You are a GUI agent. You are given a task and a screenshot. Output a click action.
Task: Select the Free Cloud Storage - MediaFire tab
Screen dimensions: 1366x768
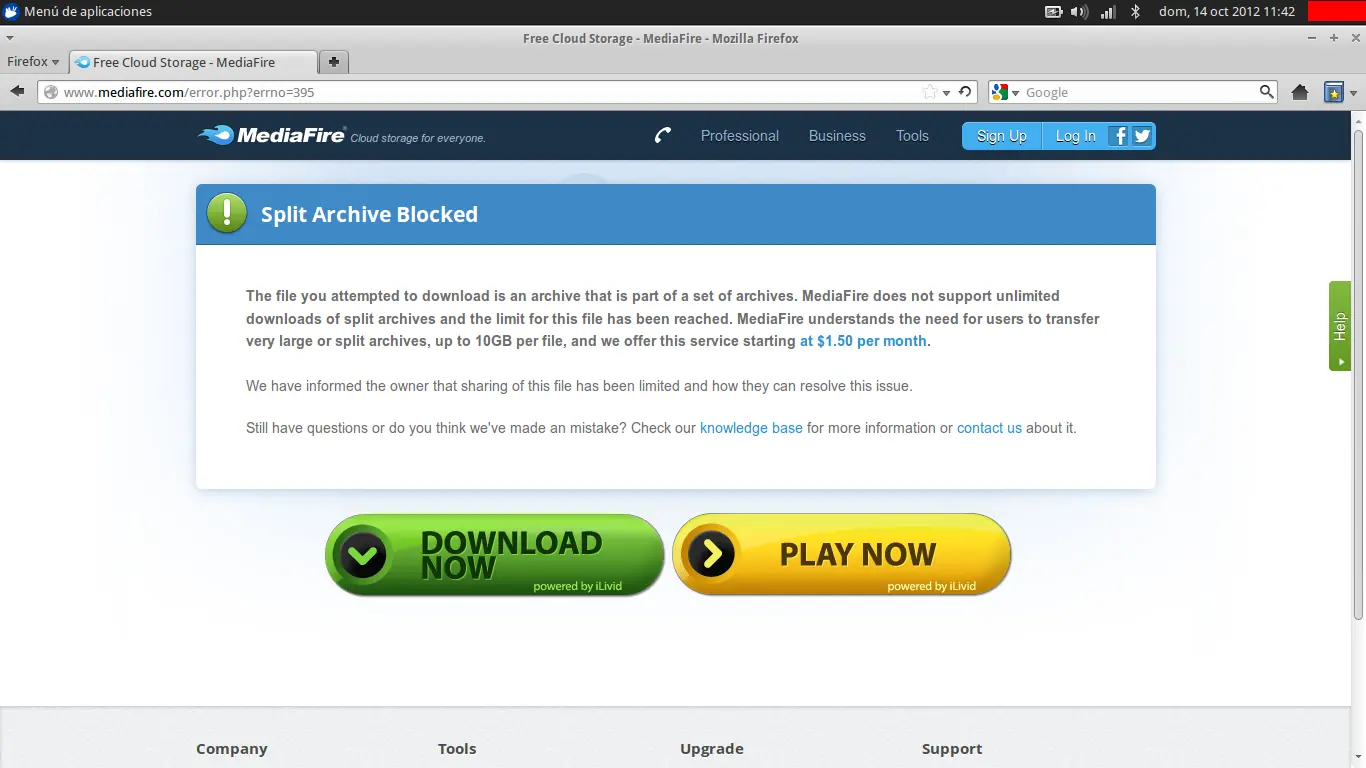[193, 62]
